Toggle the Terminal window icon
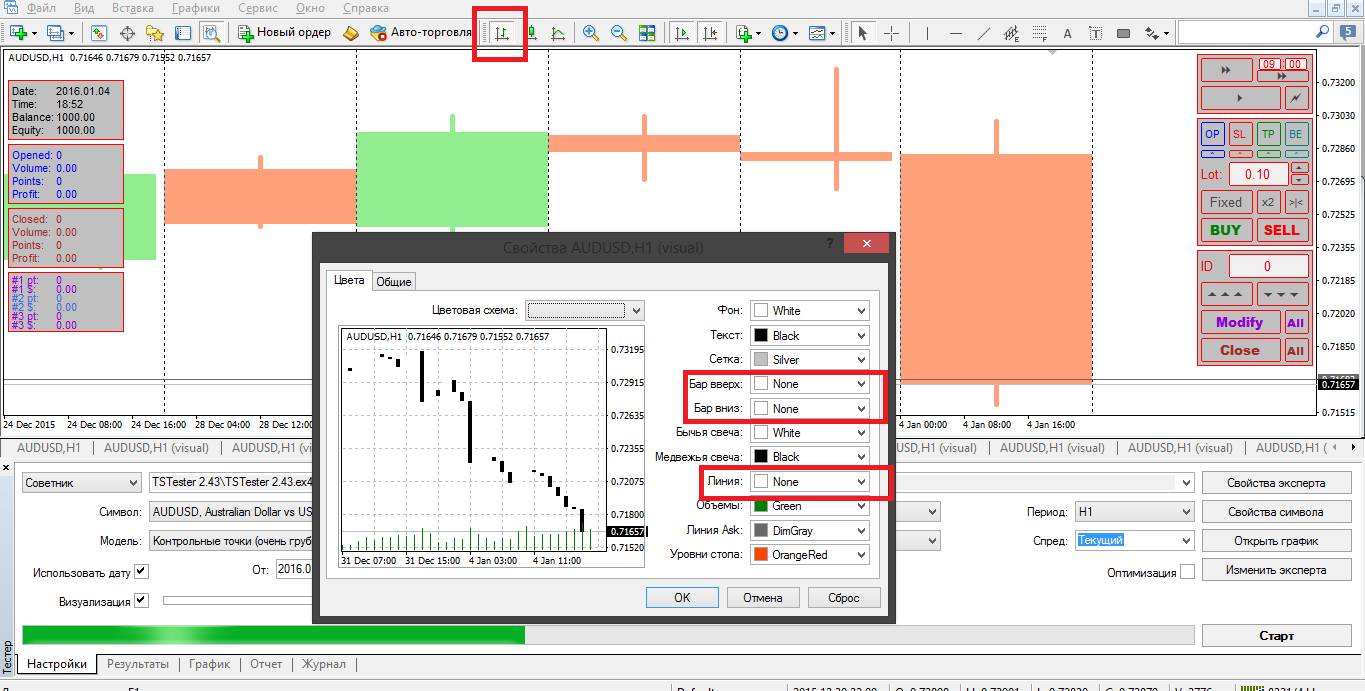The width and height of the screenshot is (1365, 691). pos(183,33)
